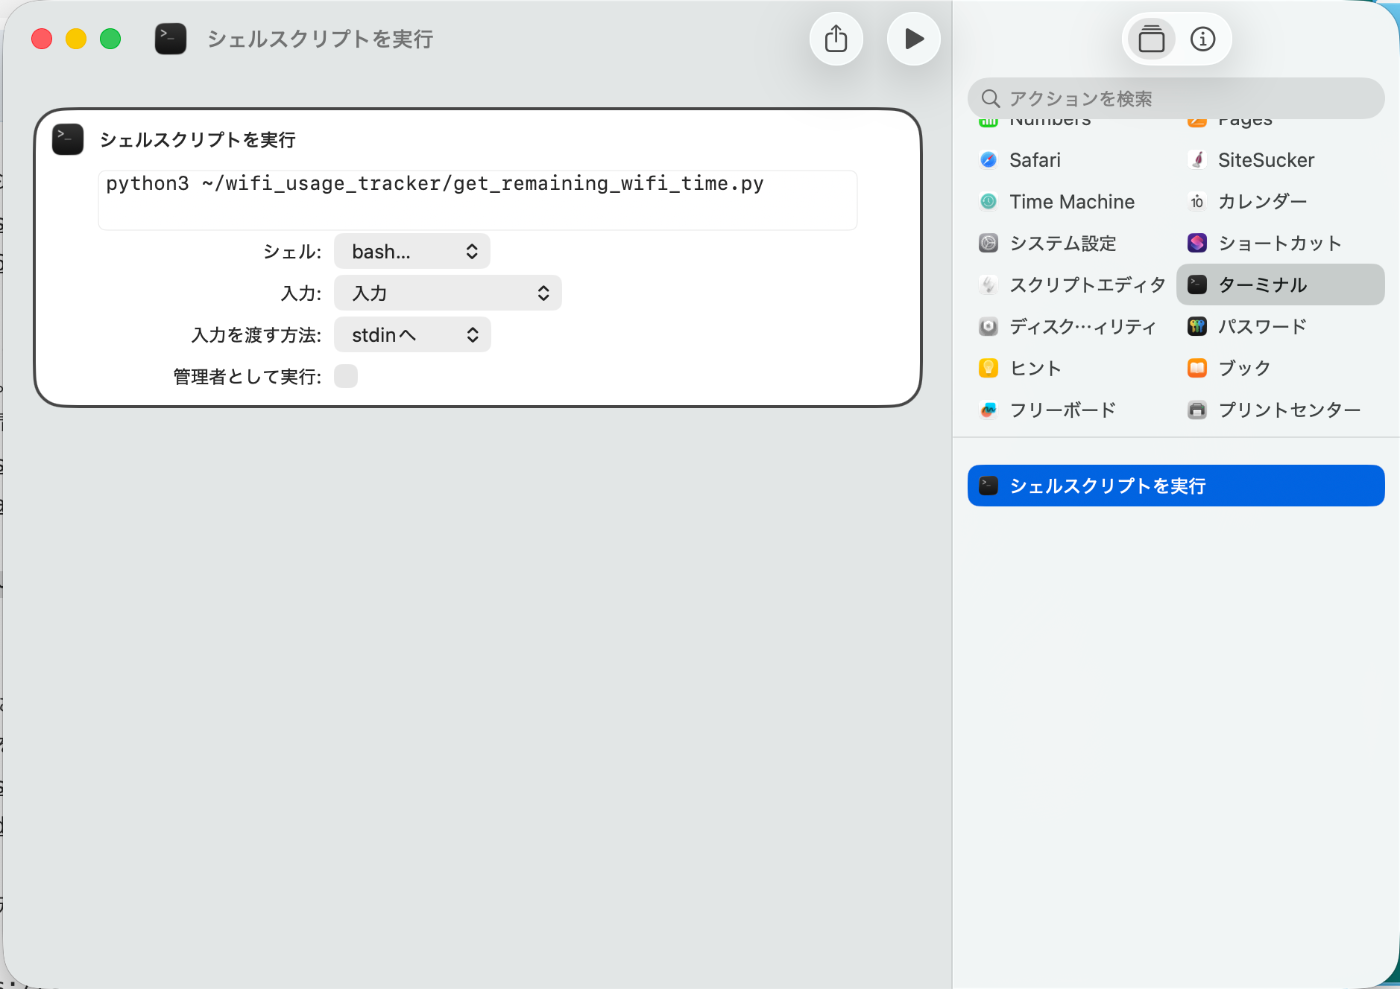
Task: Select the ヒント app icon
Action: [x=989, y=368]
